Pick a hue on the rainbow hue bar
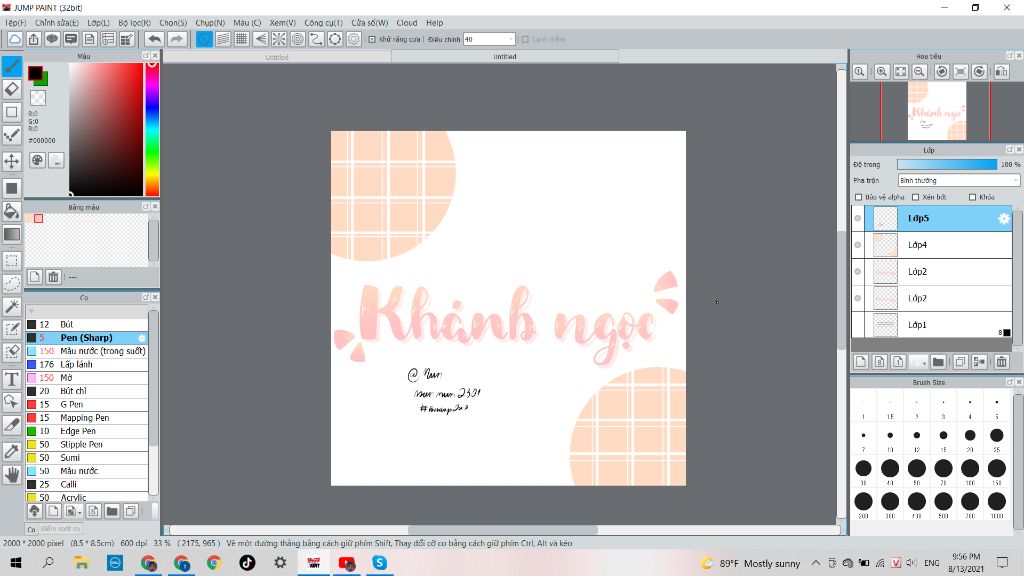The height and width of the screenshot is (576, 1024). 152,129
